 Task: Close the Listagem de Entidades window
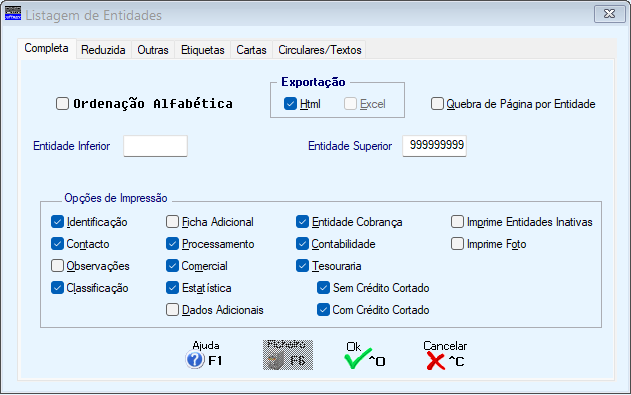tap(609, 14)
